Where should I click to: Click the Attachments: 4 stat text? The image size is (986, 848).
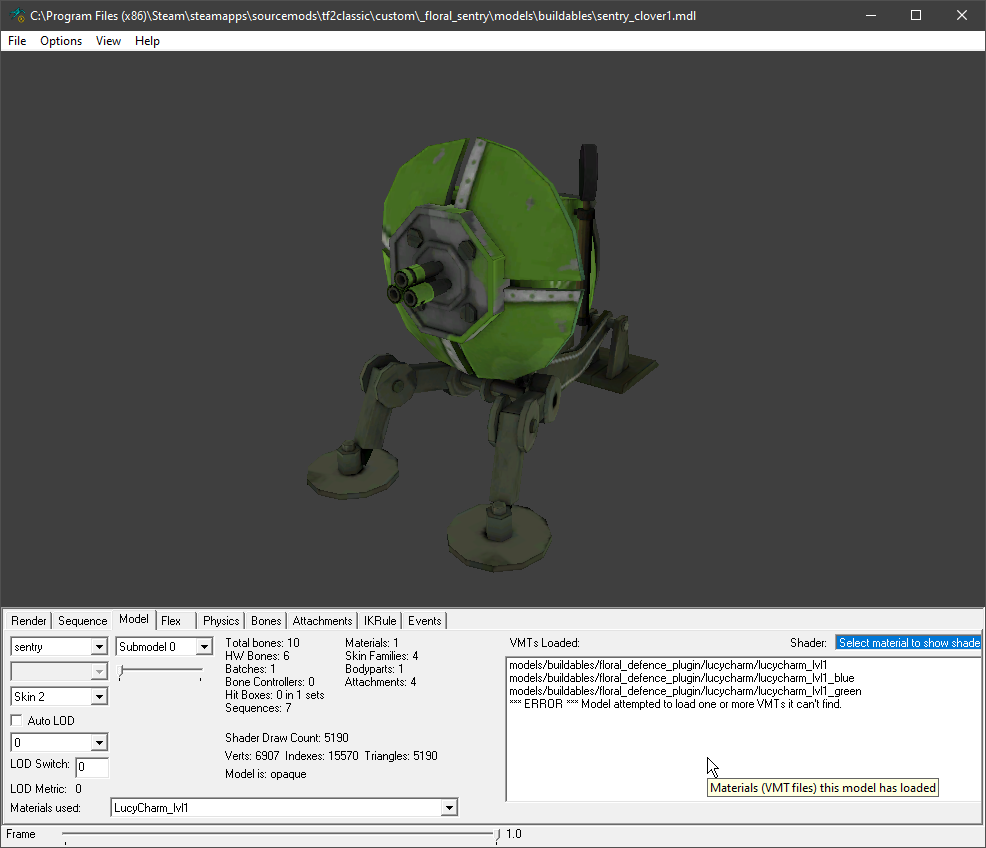point(380,682)
